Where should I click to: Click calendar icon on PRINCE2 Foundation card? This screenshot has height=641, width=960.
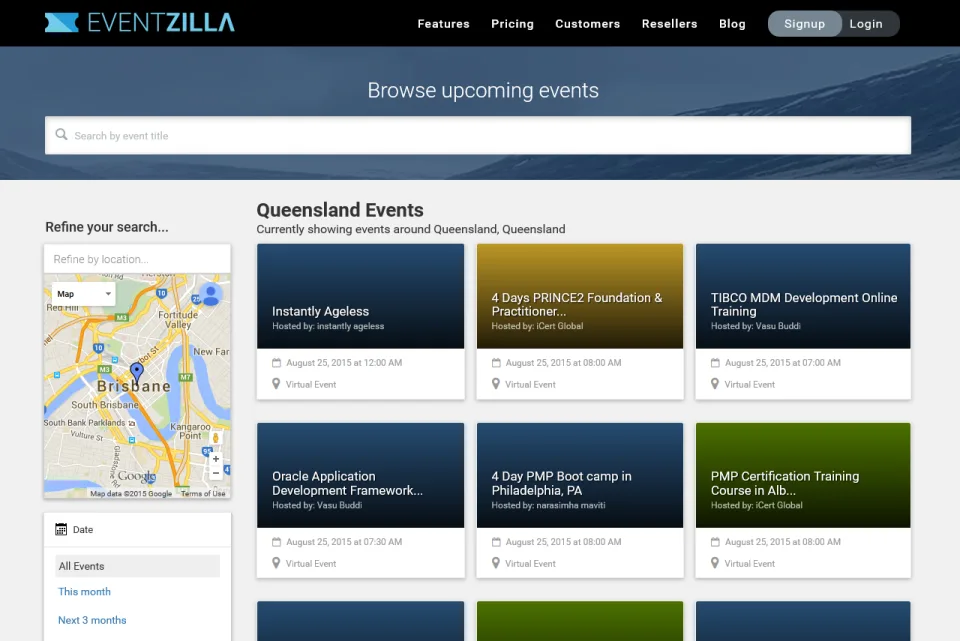pyautogui.click(x=496, y=362)
